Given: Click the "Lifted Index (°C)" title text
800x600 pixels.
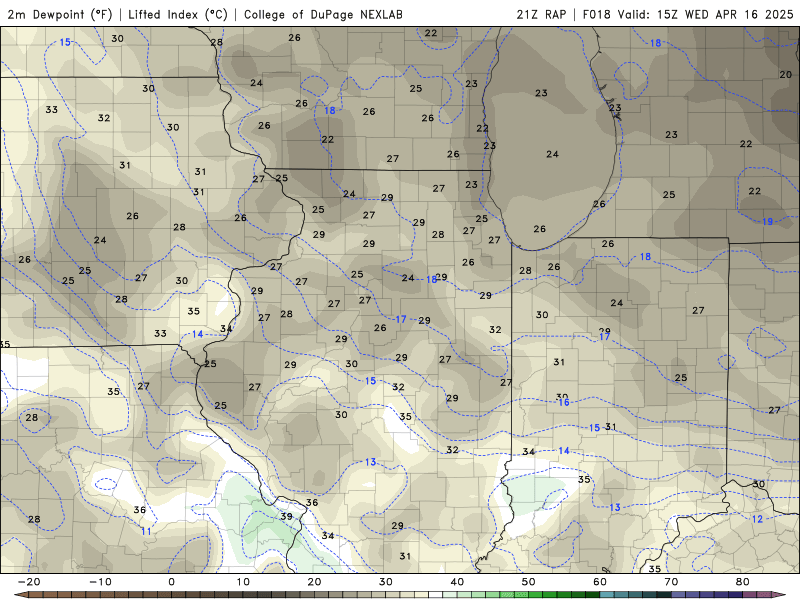Looking at the screenshot, I should click(178, 14).
